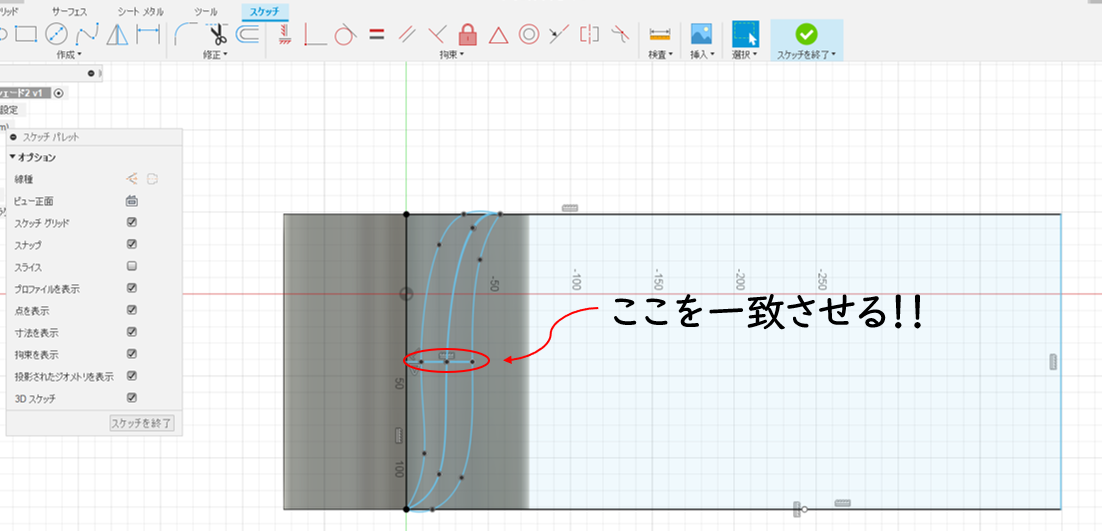Apply tangent constraint
Screen dimensions: 1102x531
point(344,34)
